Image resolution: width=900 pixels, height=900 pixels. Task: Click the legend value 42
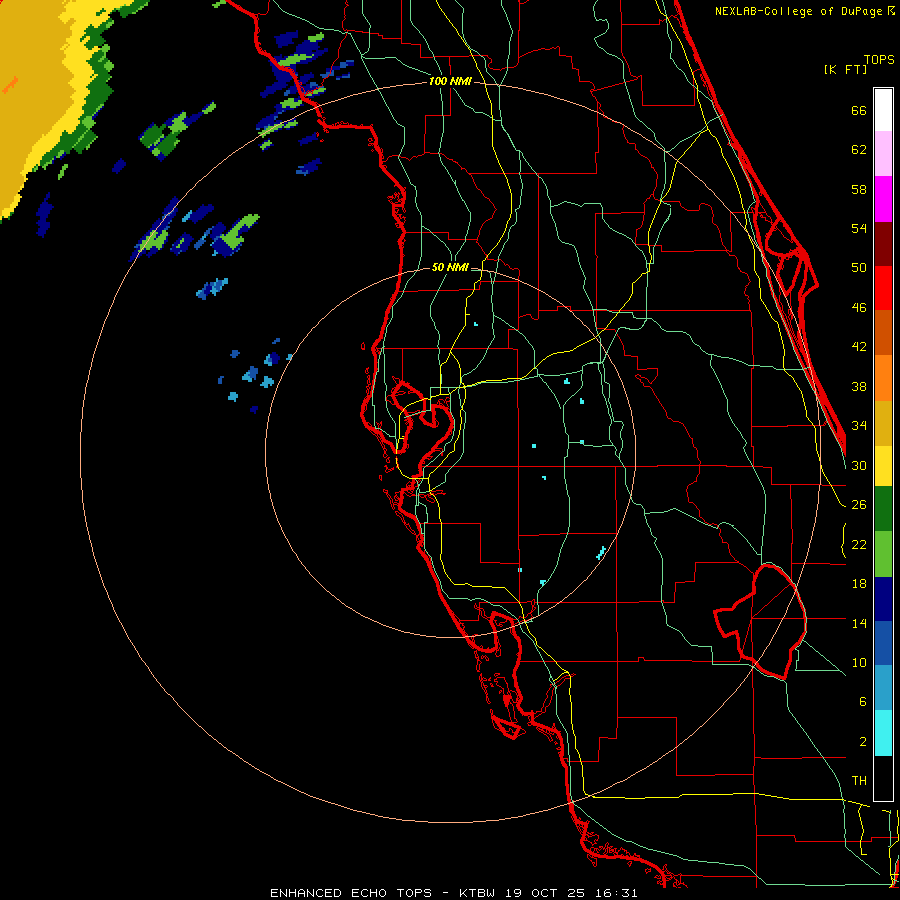click(x=859, y=347)
